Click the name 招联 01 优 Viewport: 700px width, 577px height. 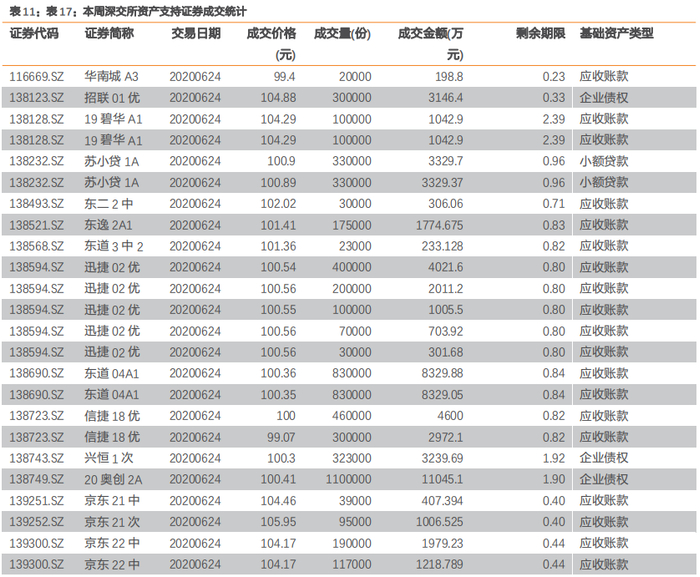[112, 97]
